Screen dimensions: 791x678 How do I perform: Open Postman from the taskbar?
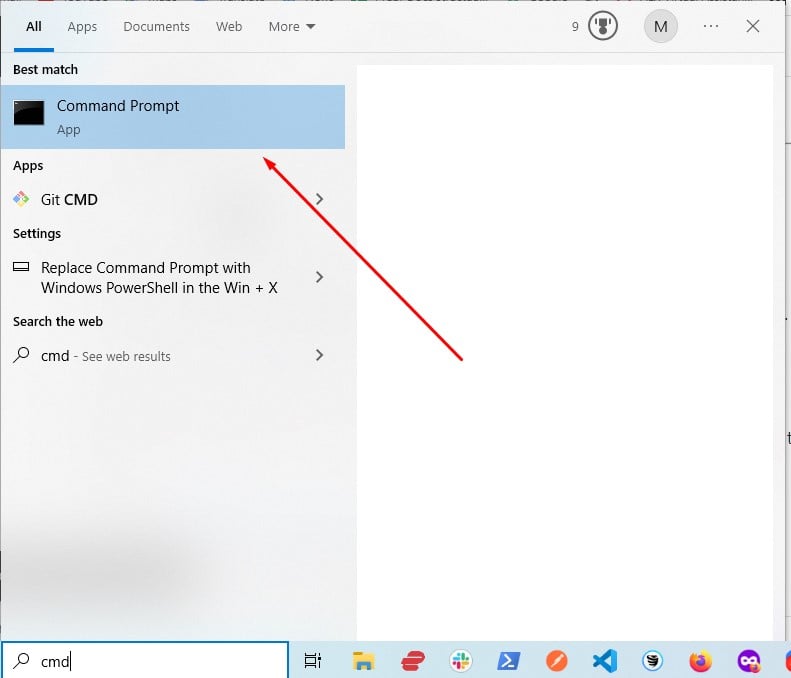click(x=557, y=660)
